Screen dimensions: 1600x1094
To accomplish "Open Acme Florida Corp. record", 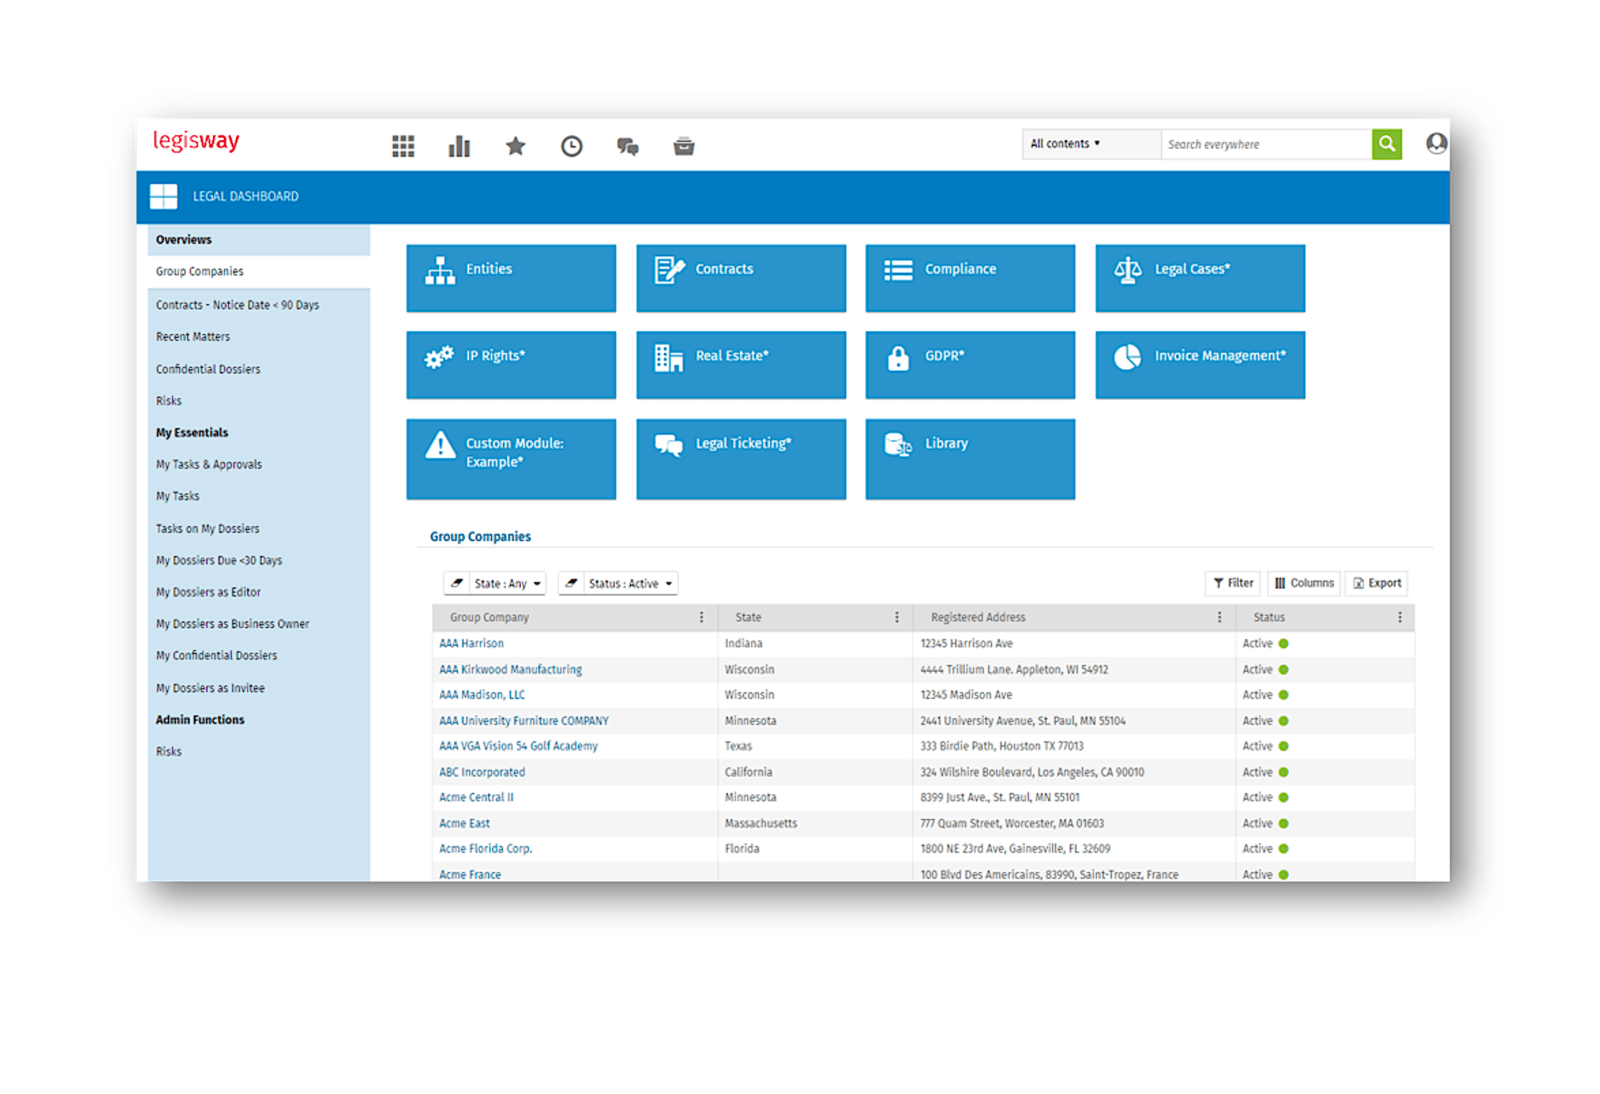I will [x=485, y=848].
